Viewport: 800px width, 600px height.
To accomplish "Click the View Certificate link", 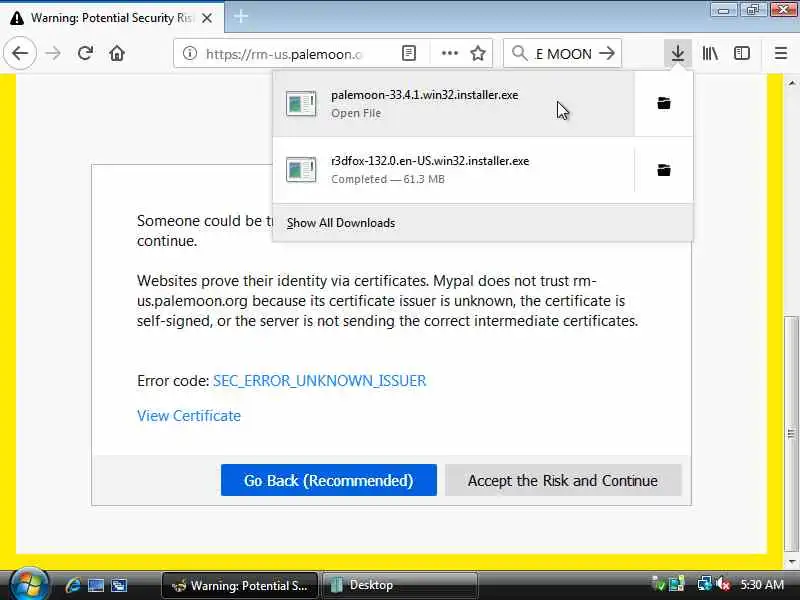I will (189, 416).
